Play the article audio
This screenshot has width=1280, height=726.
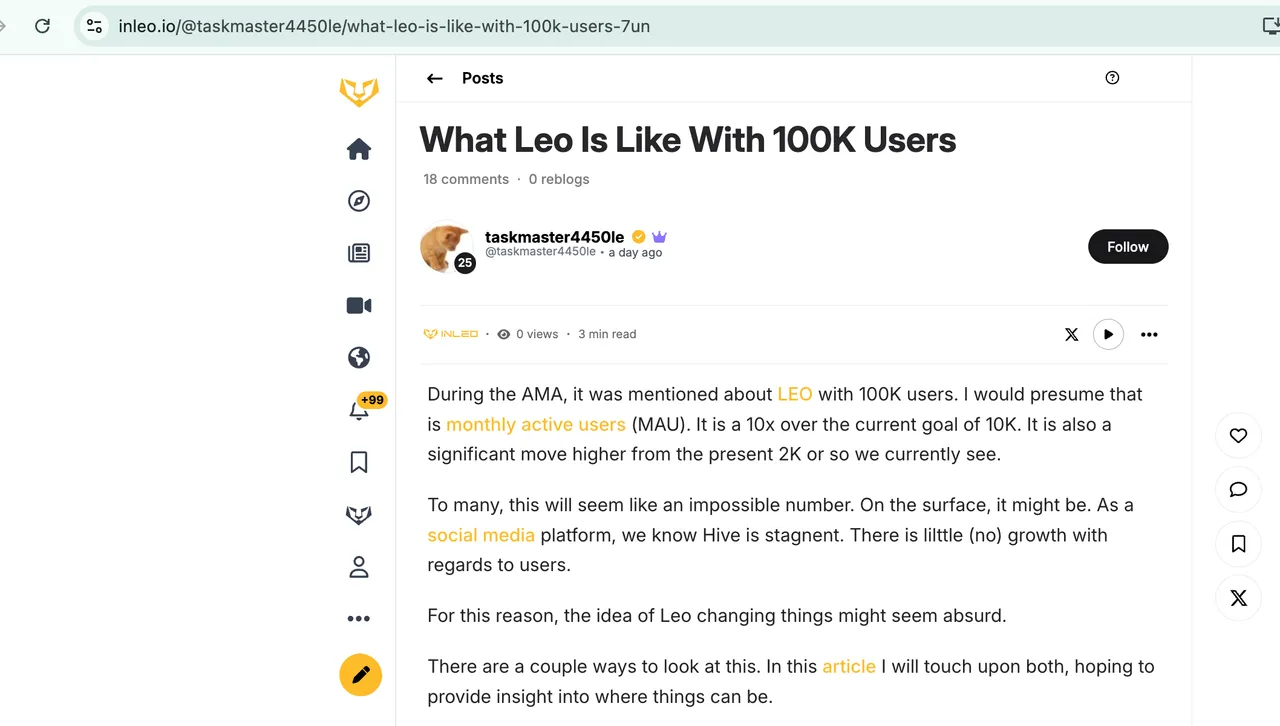(x=1108, y=334)
